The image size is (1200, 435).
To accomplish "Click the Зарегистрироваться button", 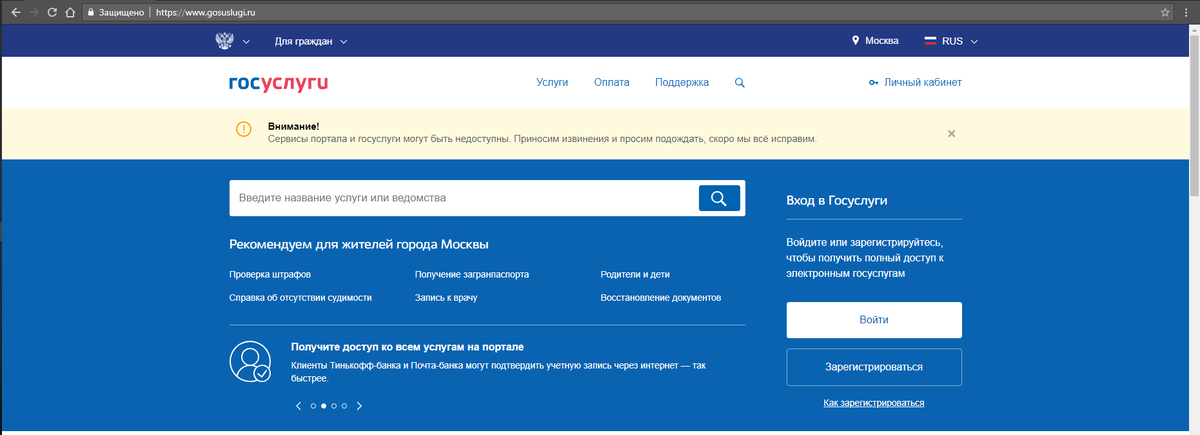I will pyautogui.click(x=874, y=367).
